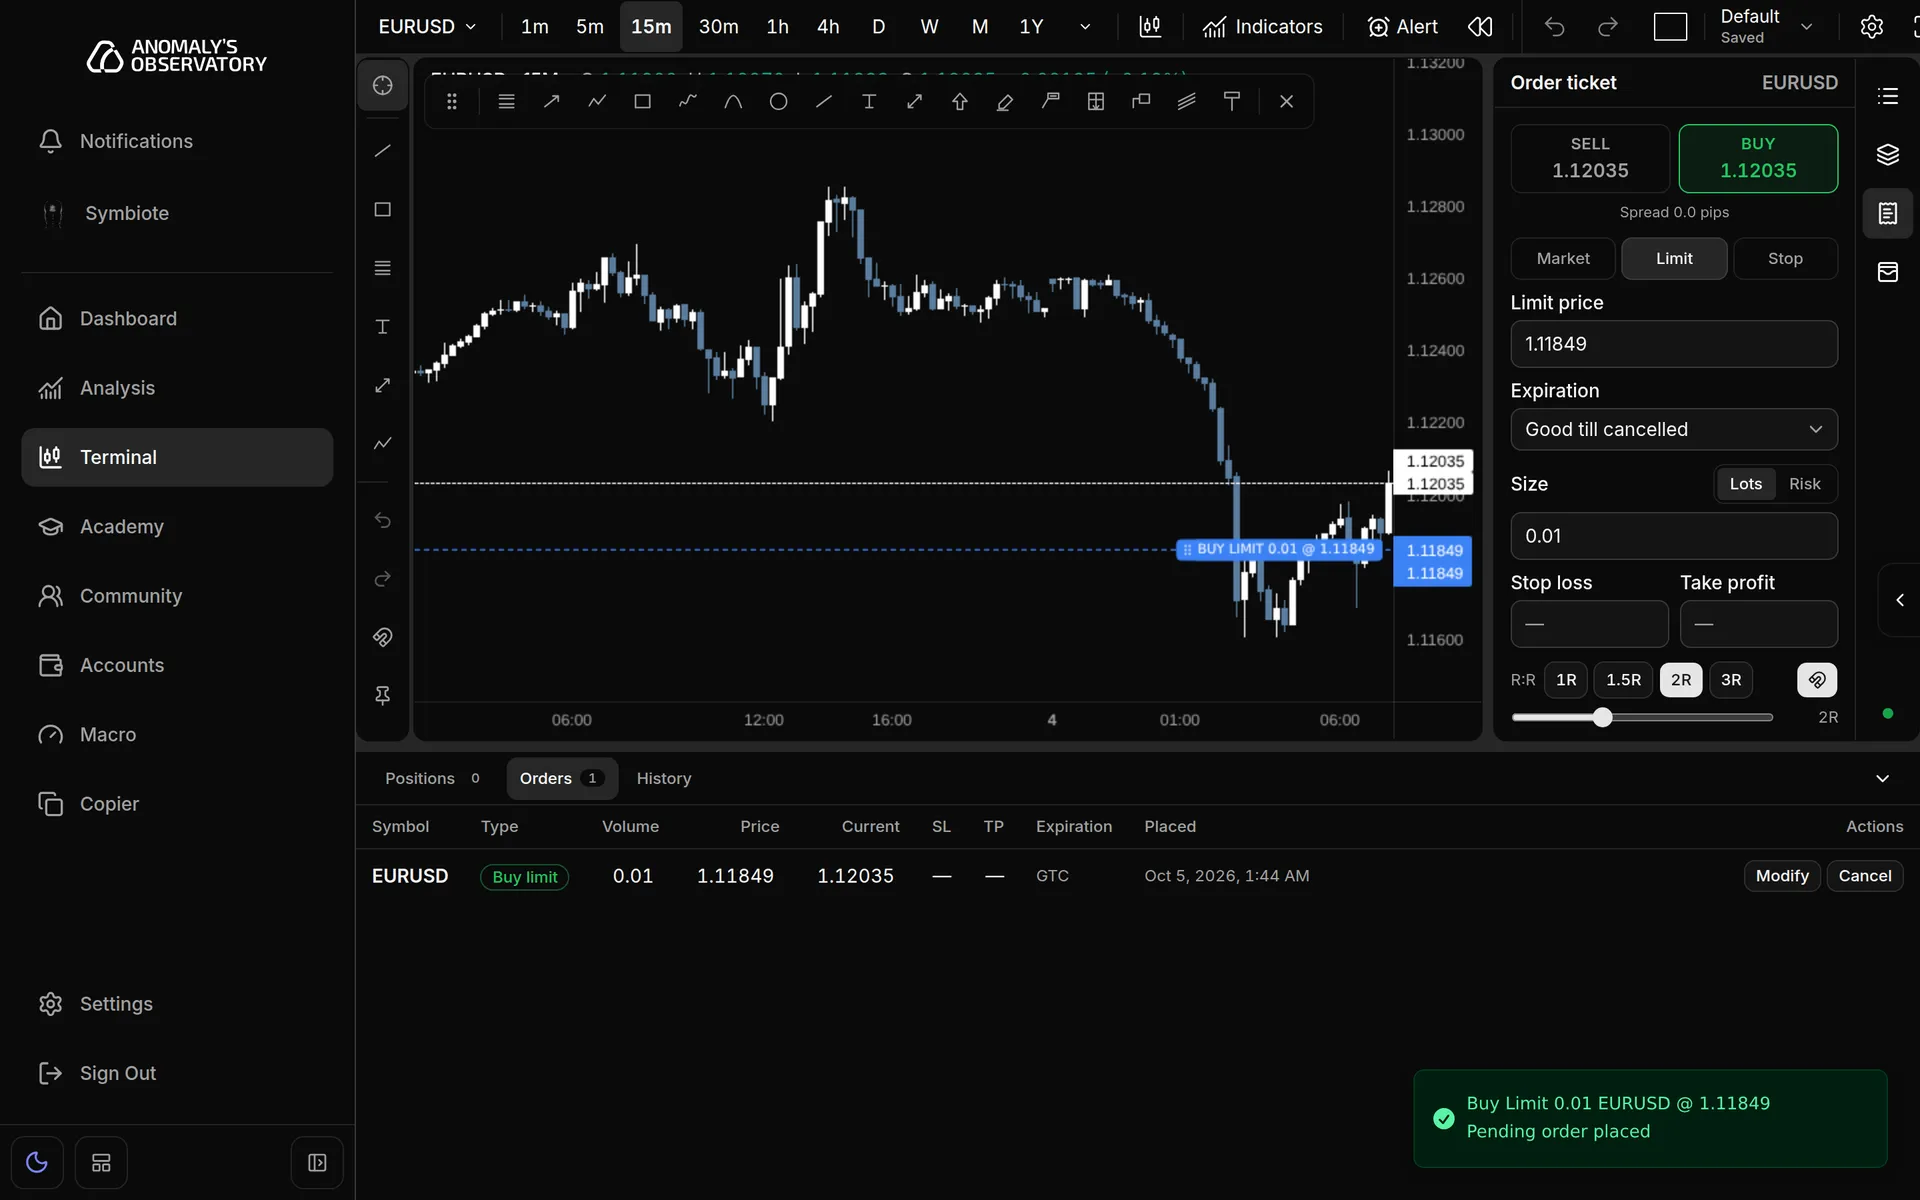Open the layers object tree icon
Image resolution: width=1920 pixels, height=1200 pixels.
1887,155
